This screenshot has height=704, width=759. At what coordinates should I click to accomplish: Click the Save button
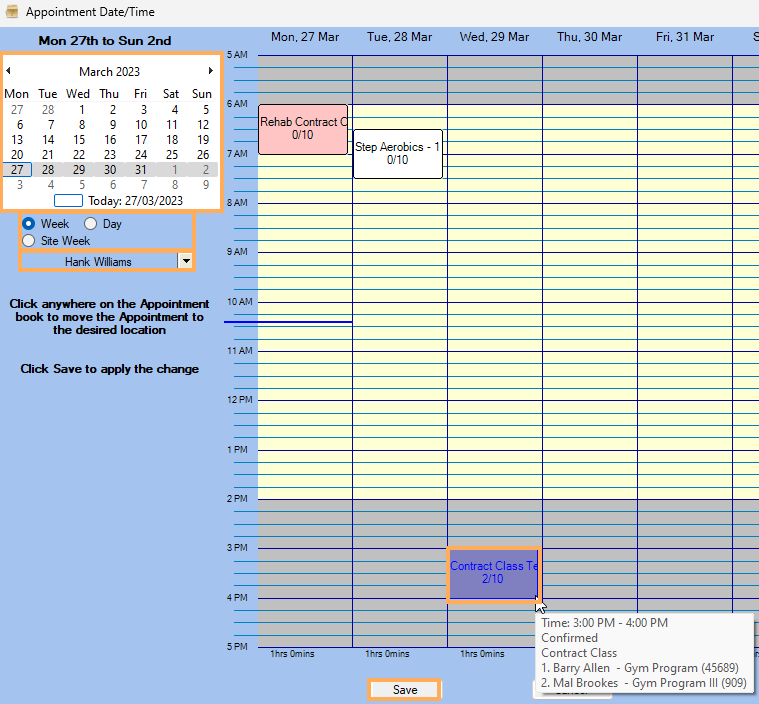coord(405,690)
